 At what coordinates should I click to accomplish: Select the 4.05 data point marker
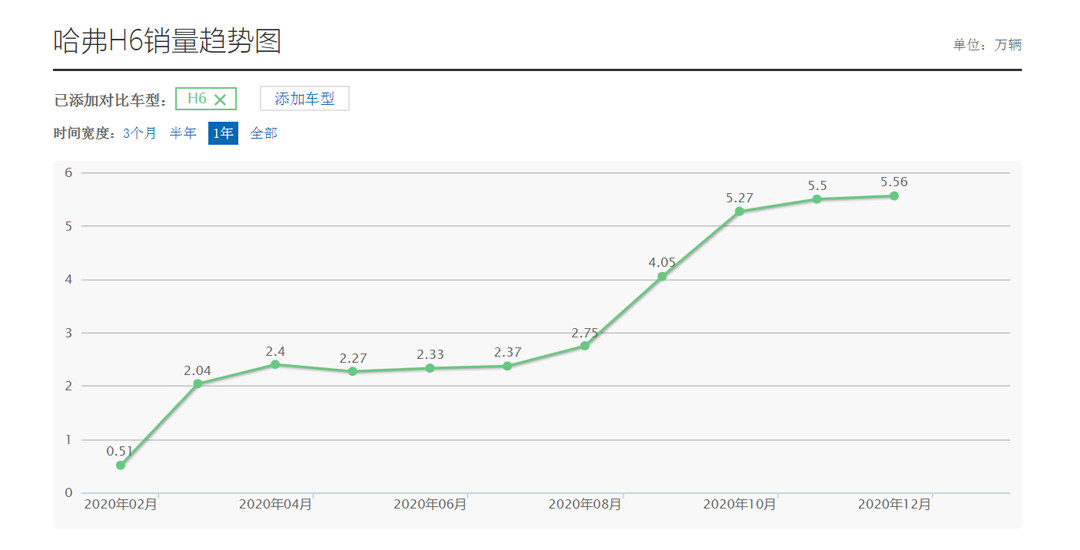coord(662,276)
